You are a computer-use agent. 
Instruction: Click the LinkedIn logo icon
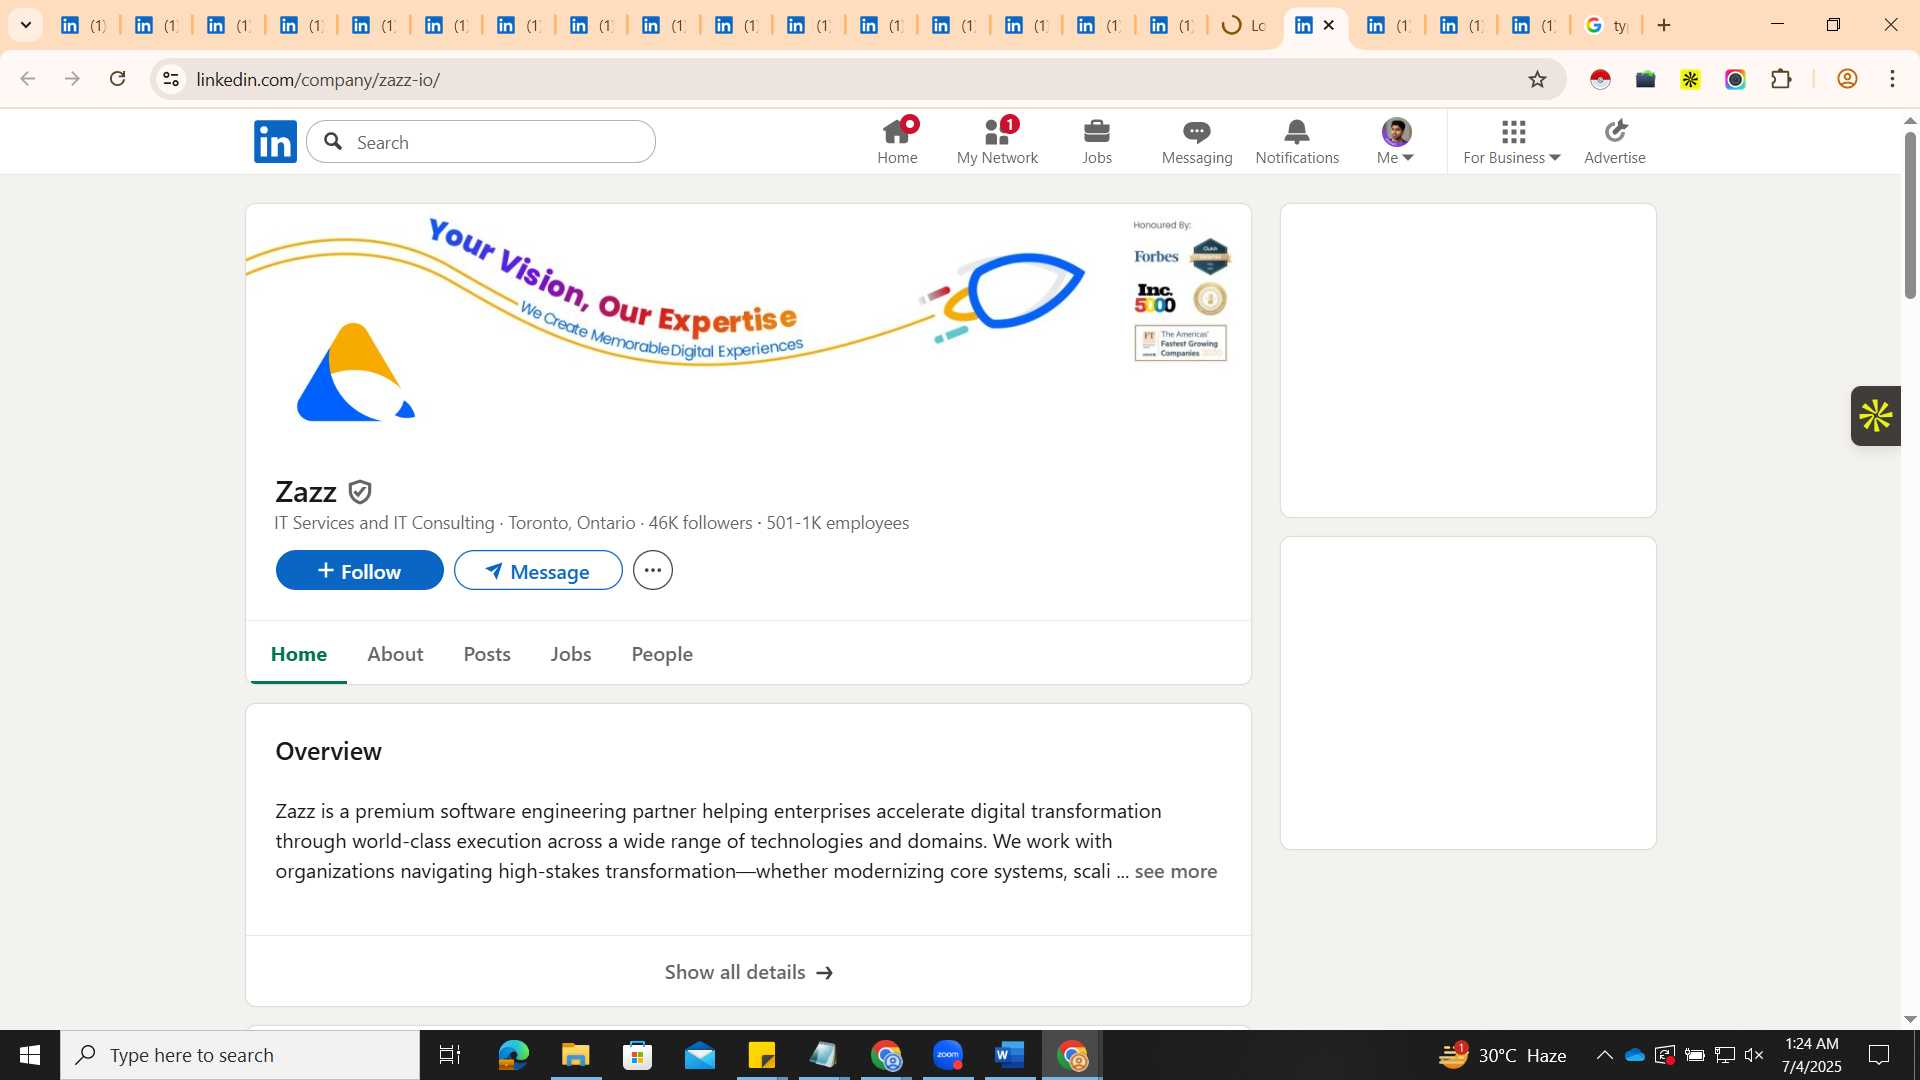click(x=275, y=141)
